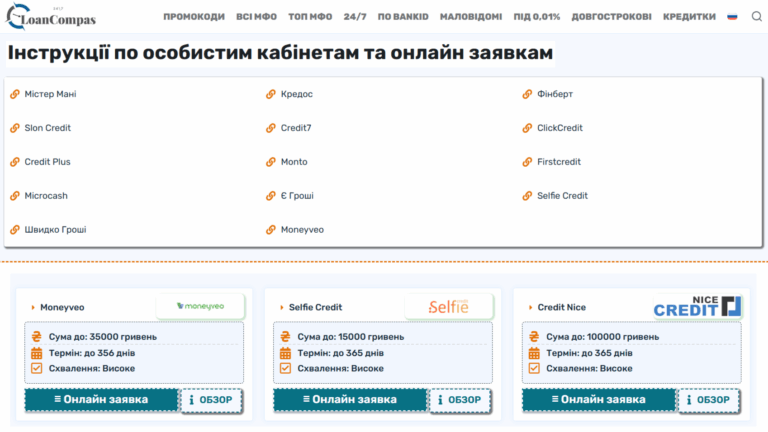Click calendar icon in Selfie Credit term row
The height and width of the screenshot is (432, 768).
tap(285, 353)
